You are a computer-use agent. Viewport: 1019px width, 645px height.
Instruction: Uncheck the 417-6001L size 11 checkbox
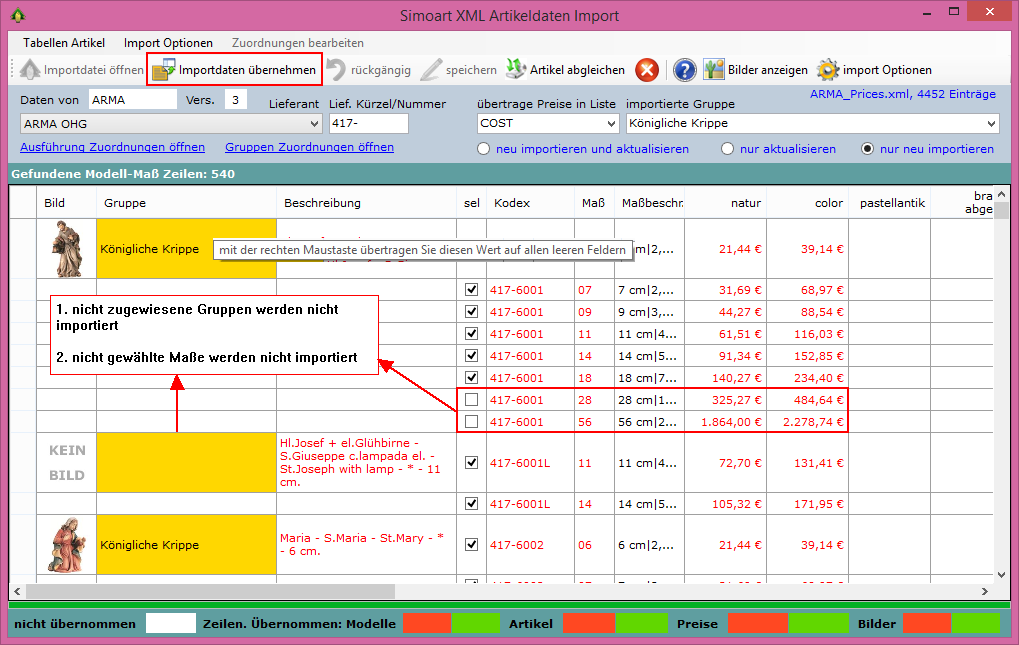click(472, 463)
